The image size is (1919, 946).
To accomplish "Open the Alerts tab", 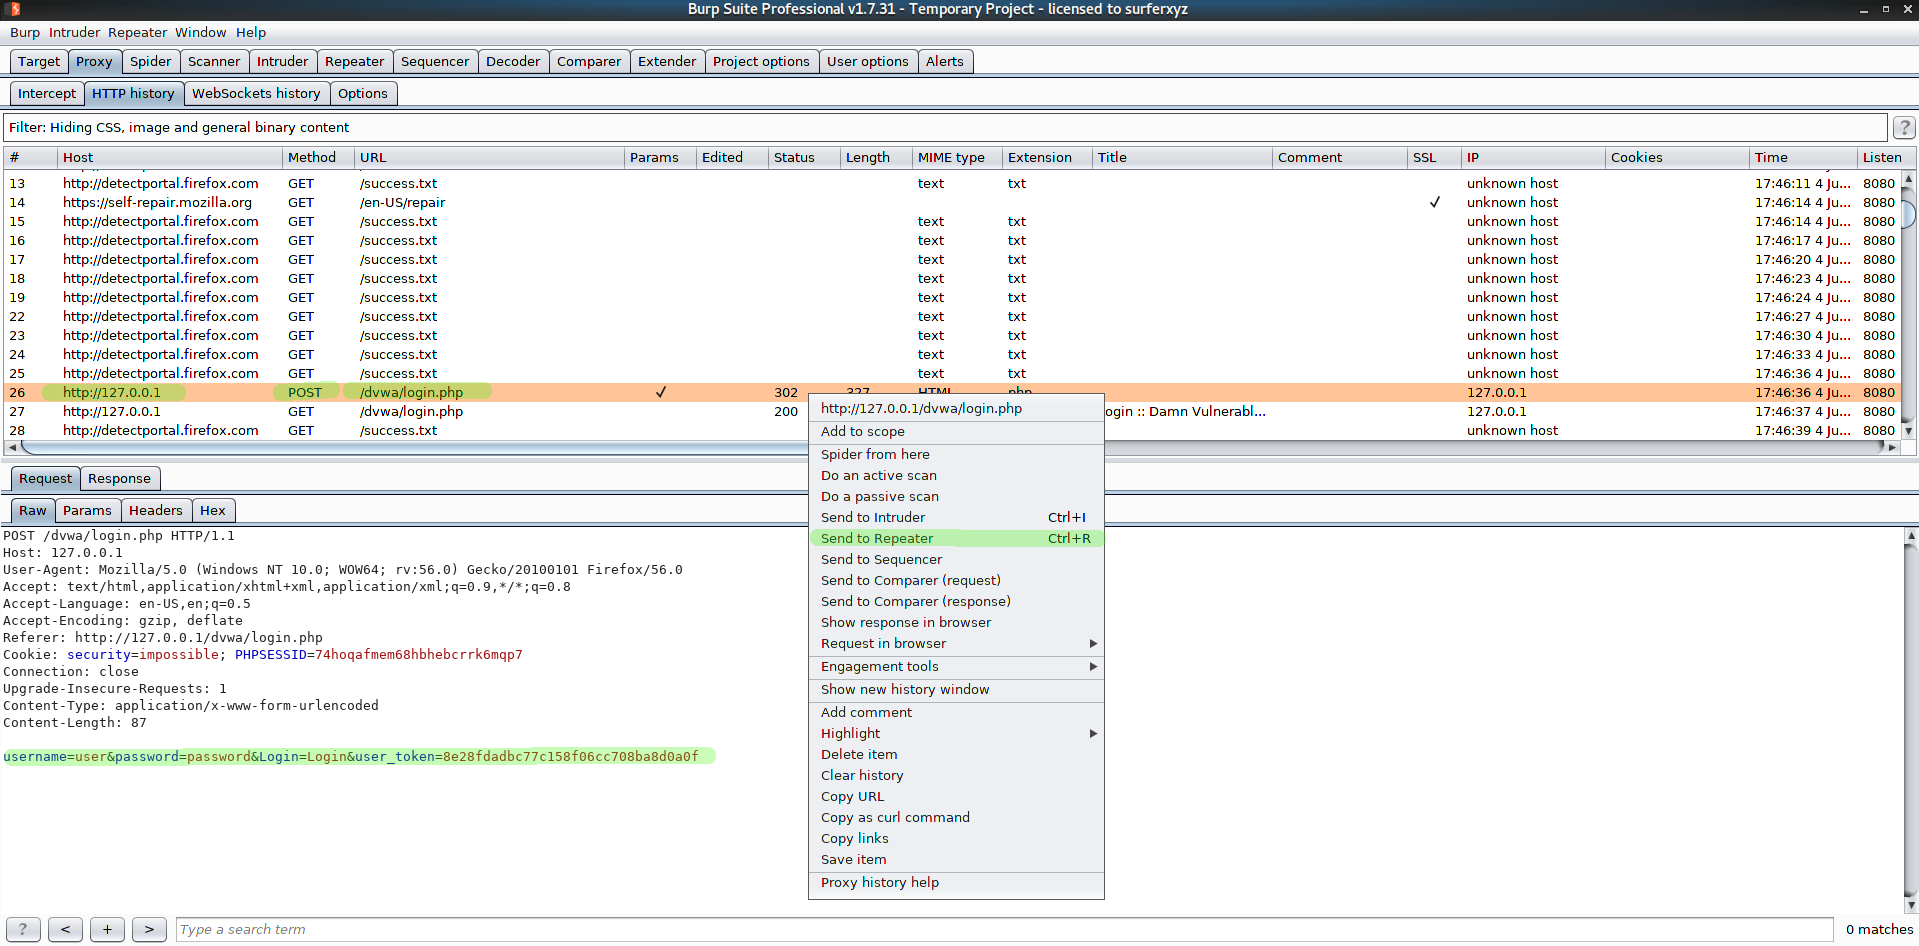I will click(x=945, y=61).
